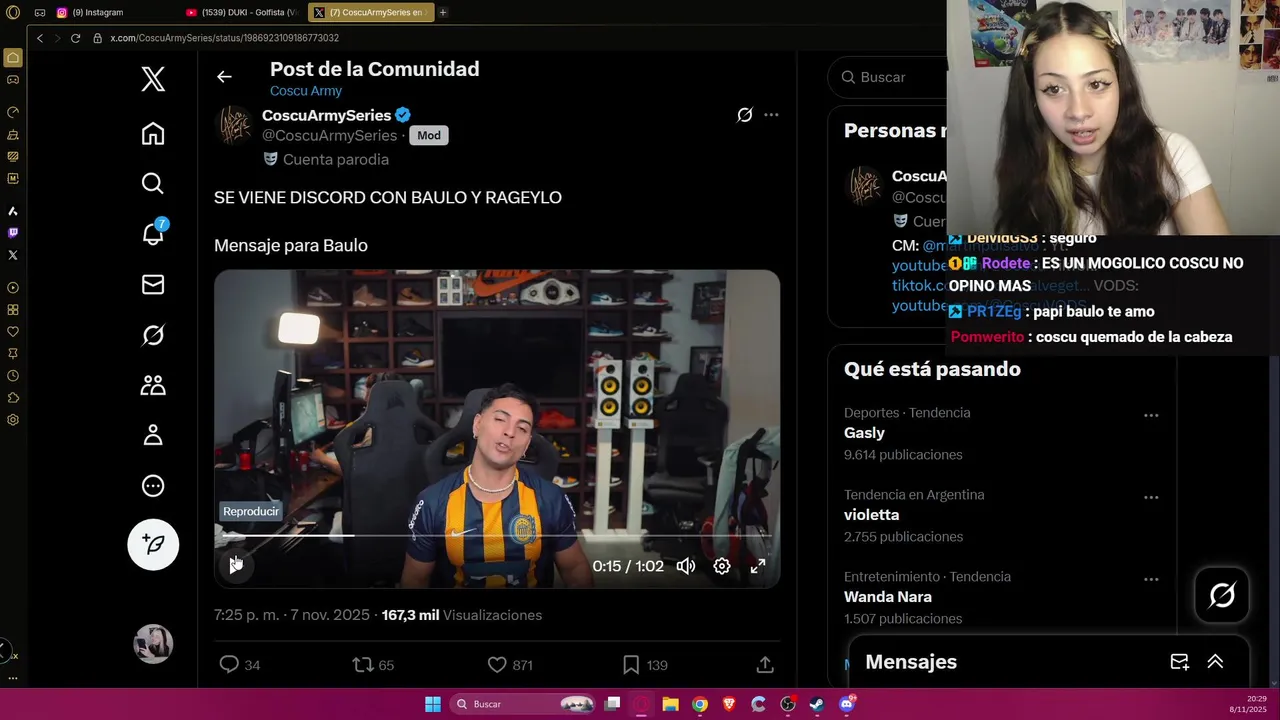Open post three-dot more menu
Viewport: 1280px width, 720px height.
tap(771, 115)
